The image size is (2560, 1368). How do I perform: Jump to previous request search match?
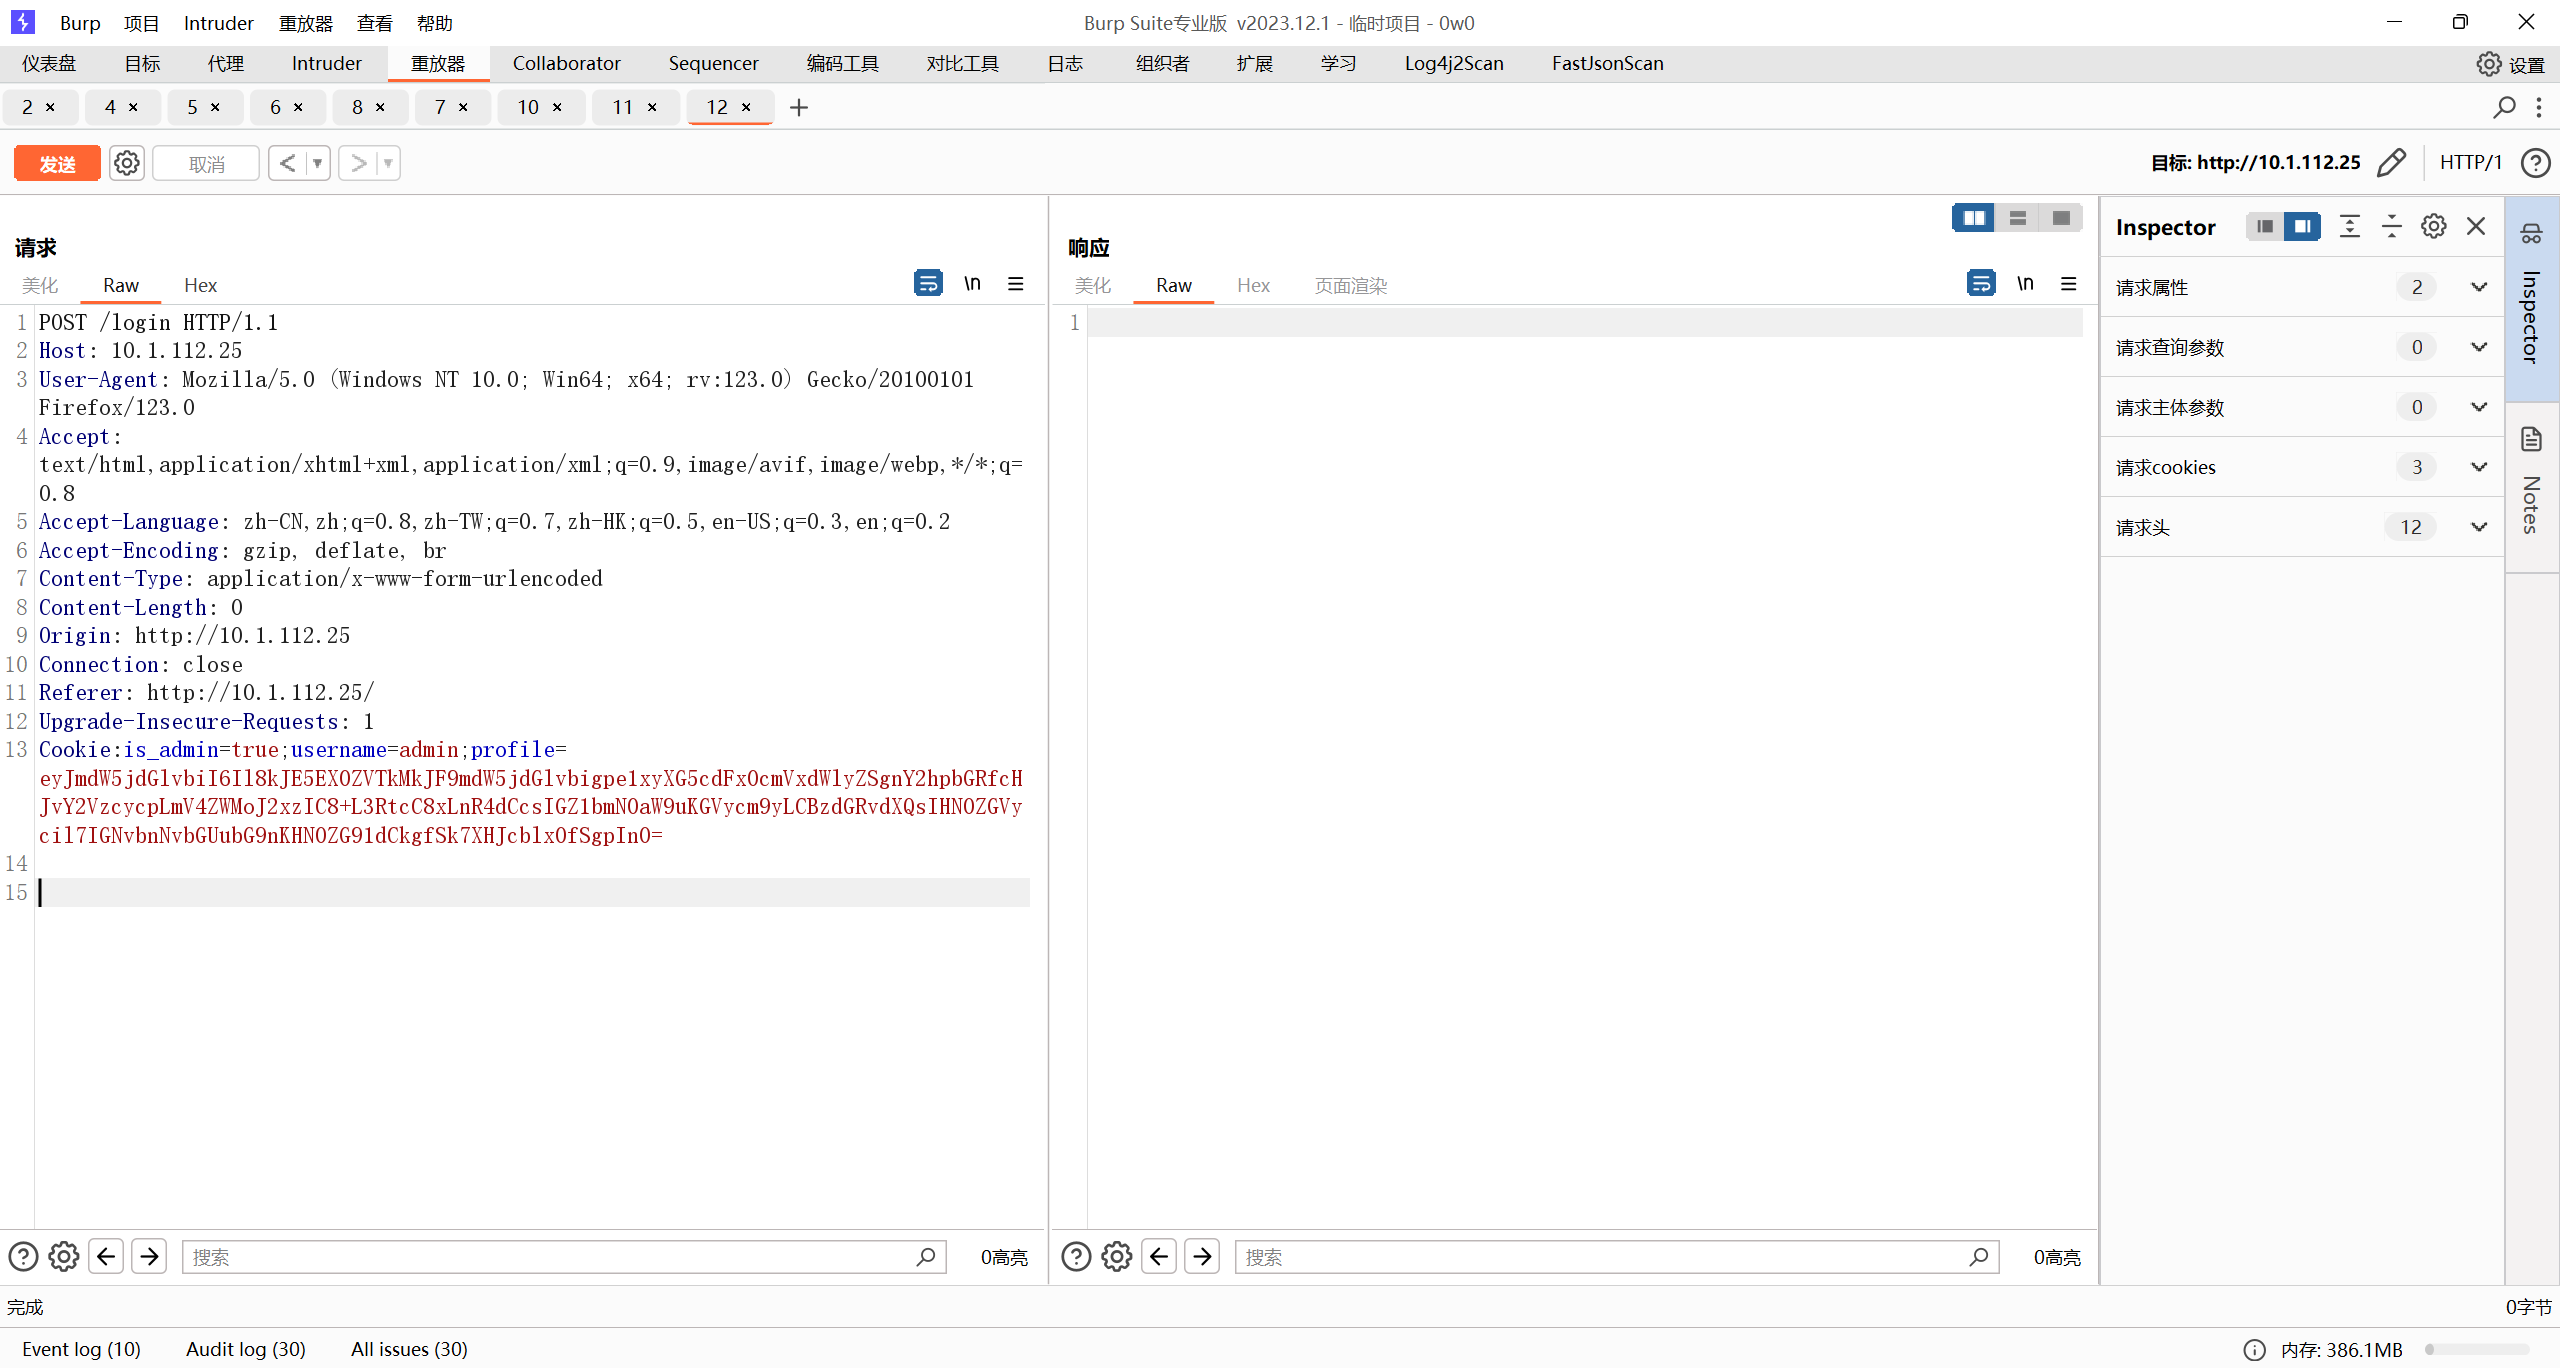(106, 1256)
